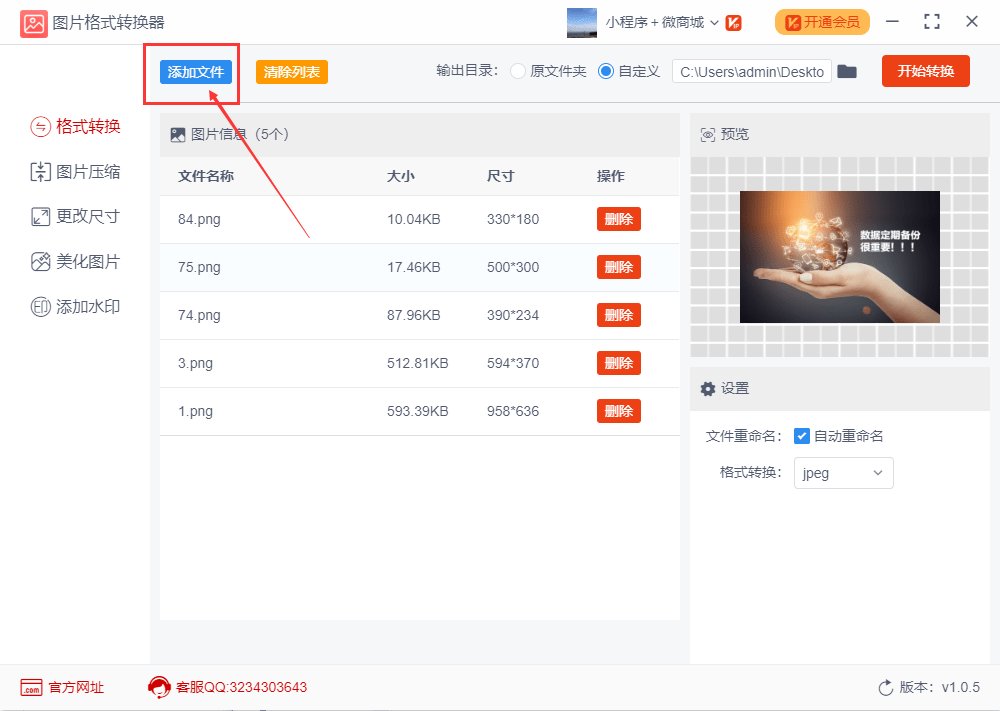Click the 预览 preview panel icon

(709, 133)
